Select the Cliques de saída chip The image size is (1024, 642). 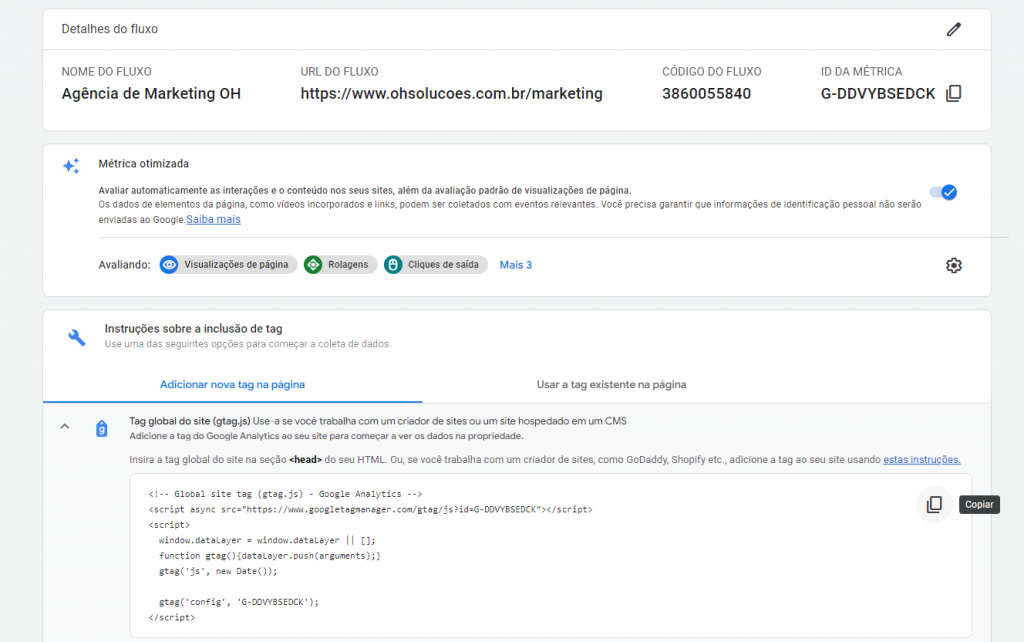[436, 265]
